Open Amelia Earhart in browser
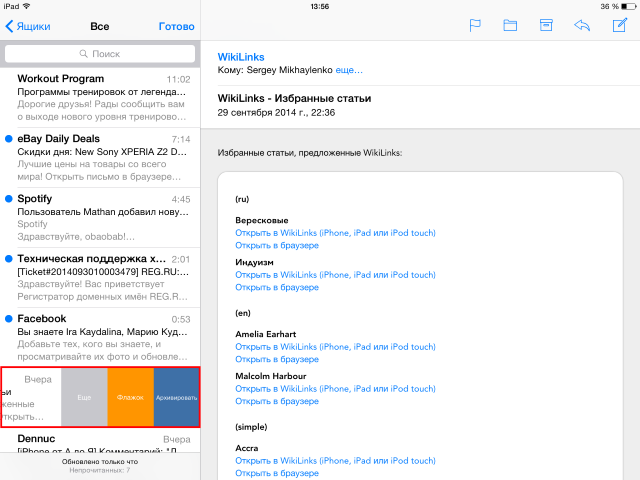The height and width of the screenshot is (480, 640). [x=277, y=360]
